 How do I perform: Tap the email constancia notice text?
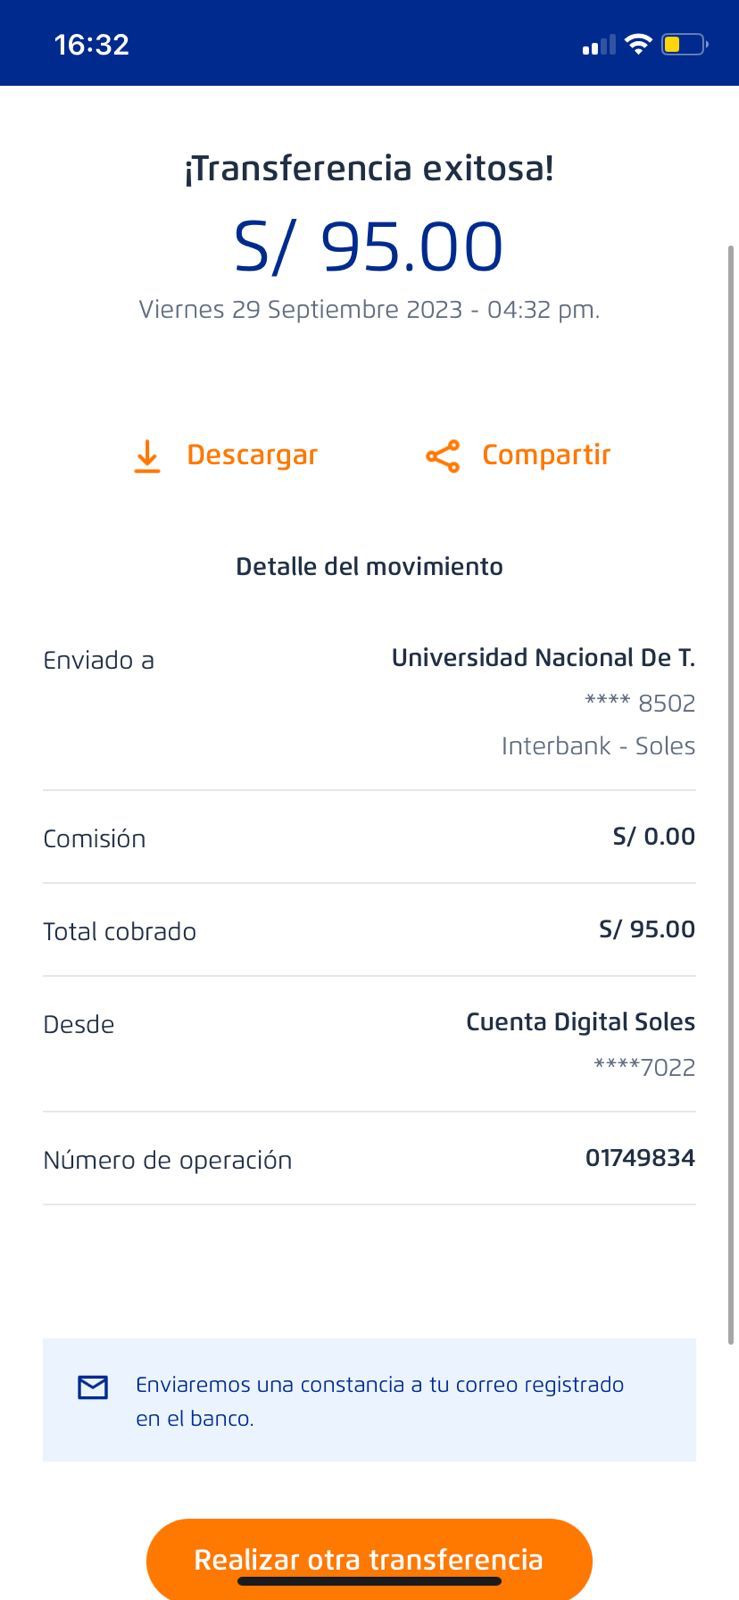[380, 1401]
